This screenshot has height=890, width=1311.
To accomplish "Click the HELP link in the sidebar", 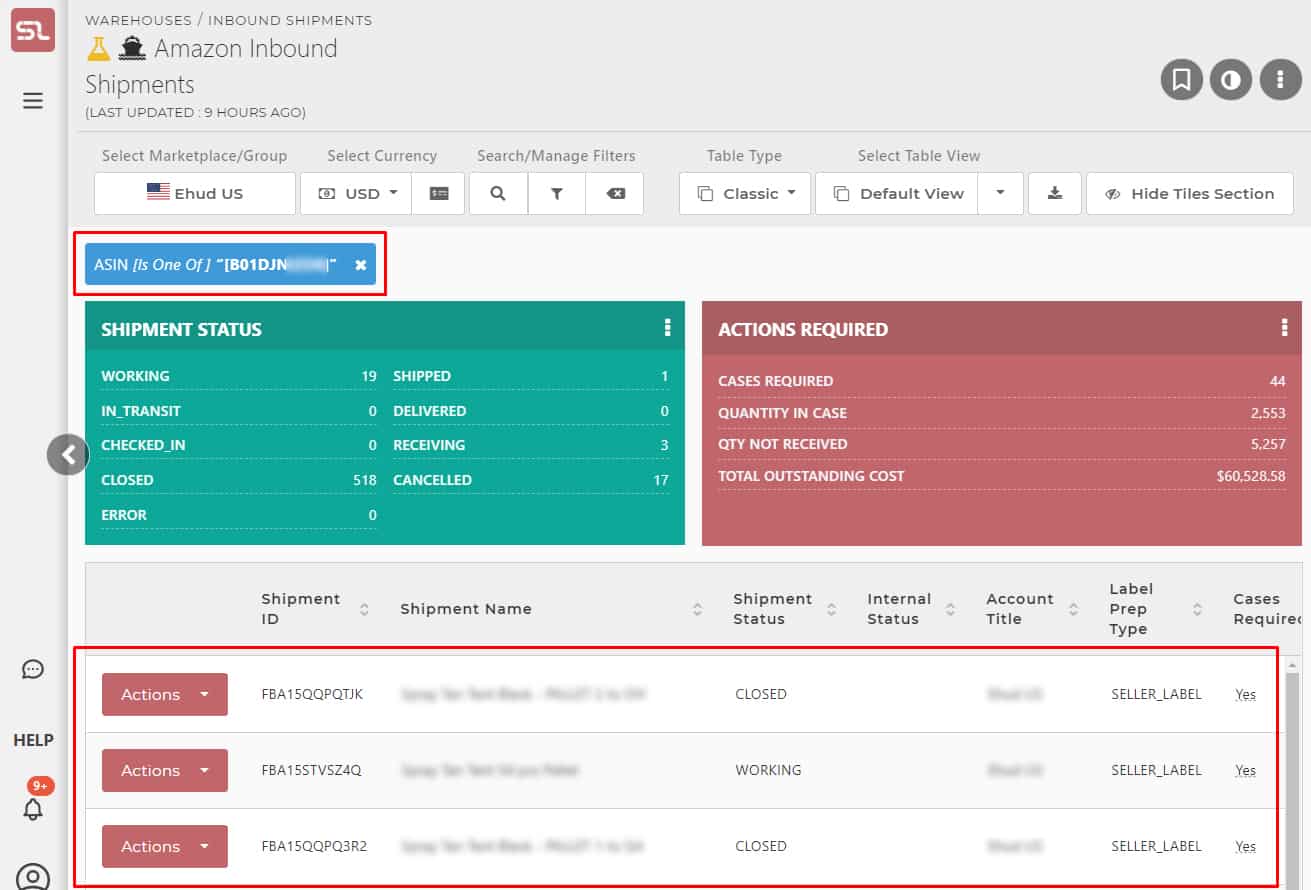I will (33, 740).
